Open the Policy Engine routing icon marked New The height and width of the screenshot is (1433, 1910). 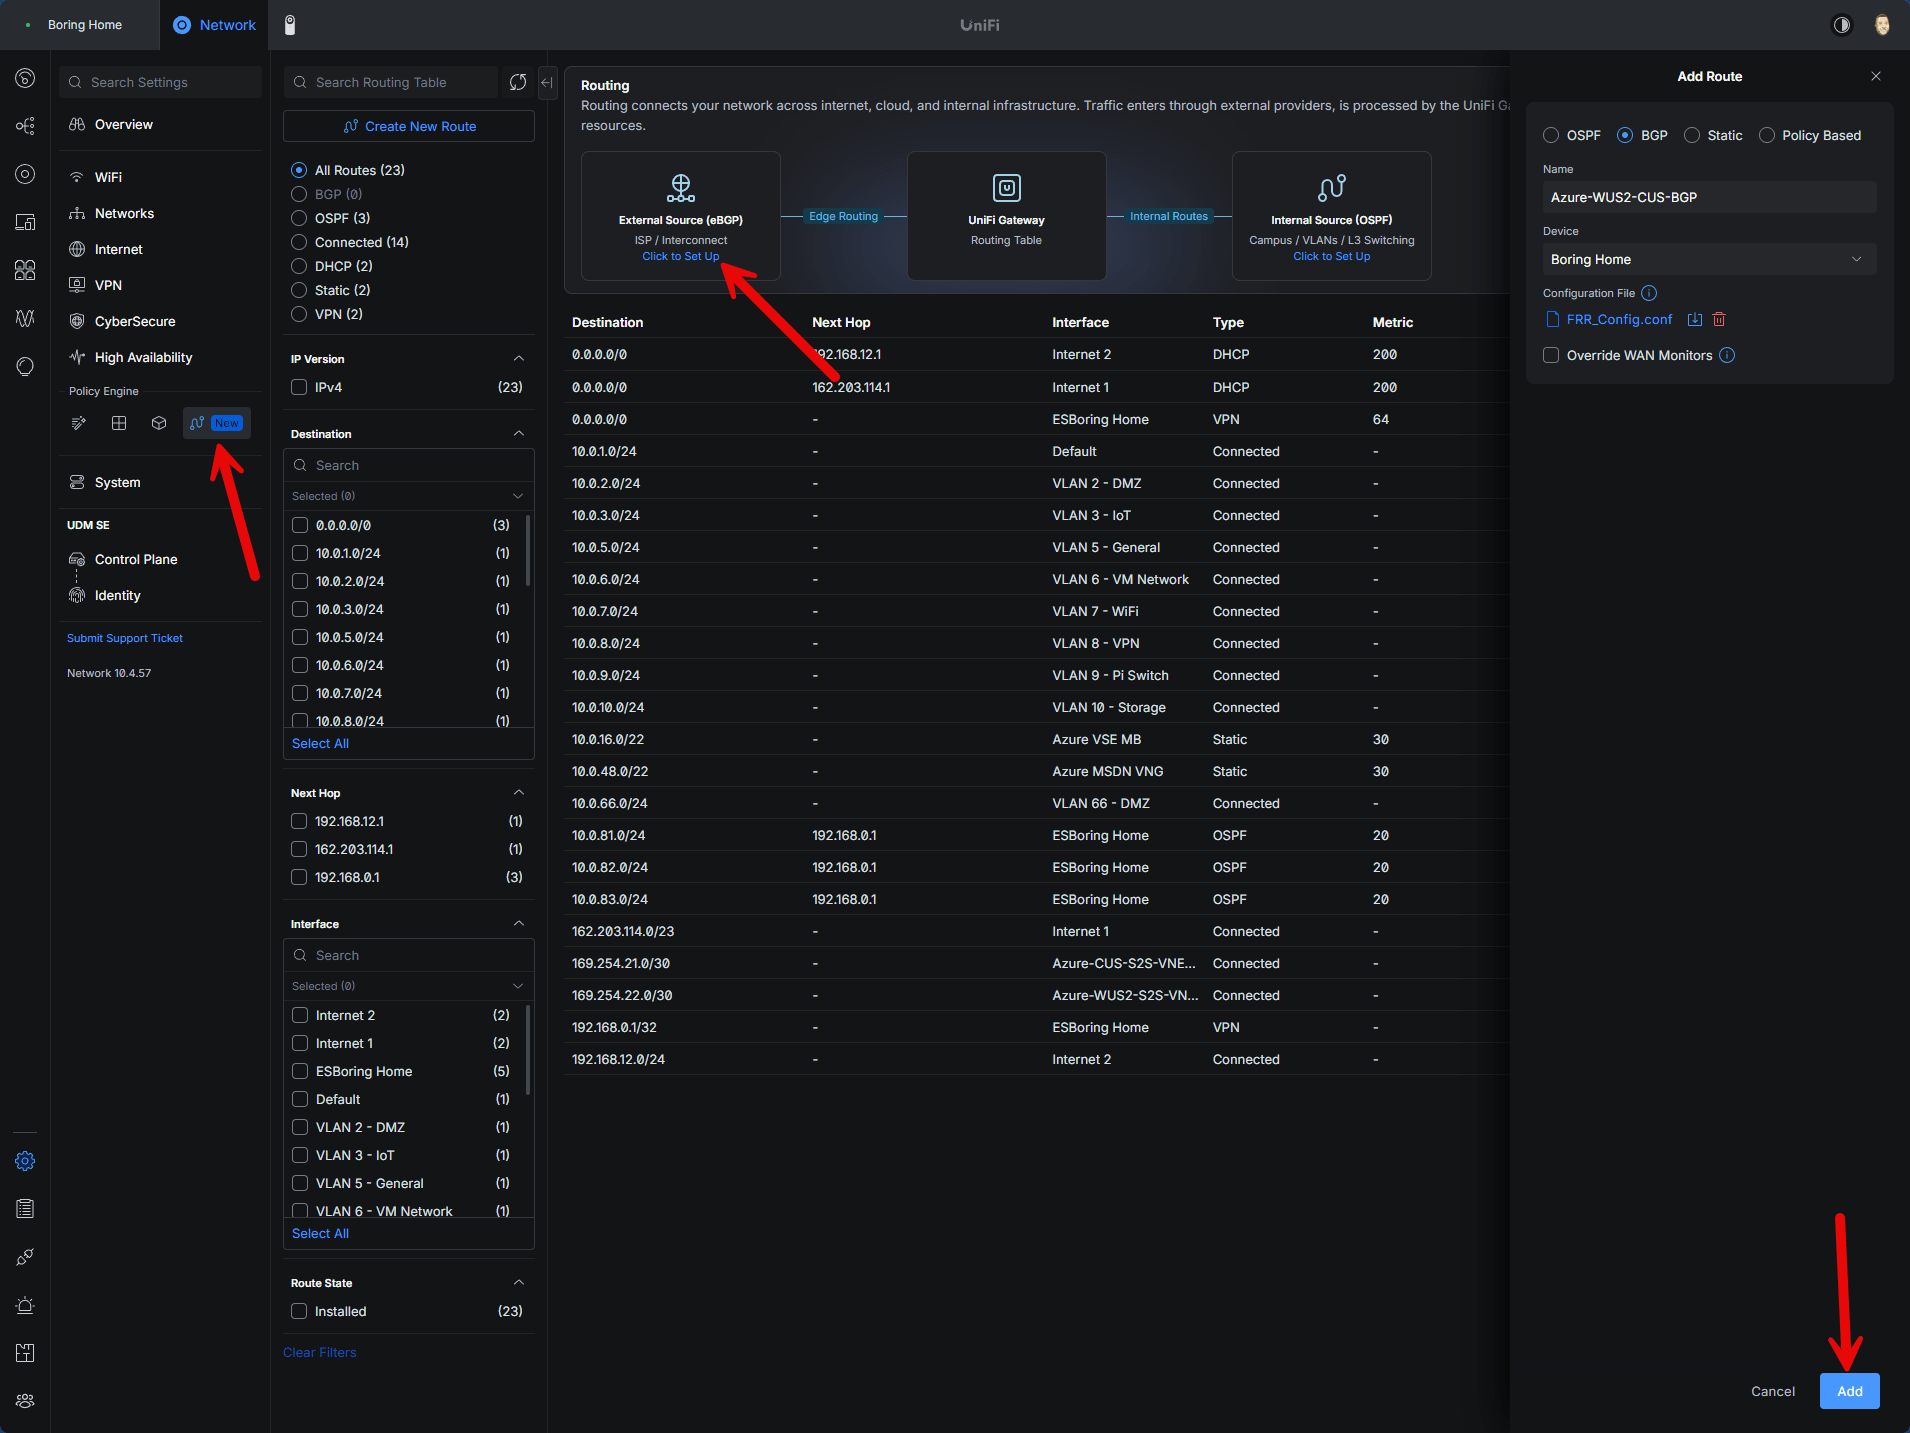(x=216, y=423)
